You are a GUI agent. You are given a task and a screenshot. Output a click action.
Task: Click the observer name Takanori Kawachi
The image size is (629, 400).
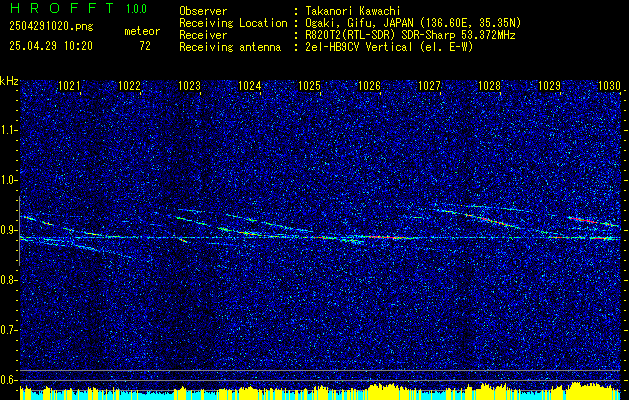pos(353,11)
